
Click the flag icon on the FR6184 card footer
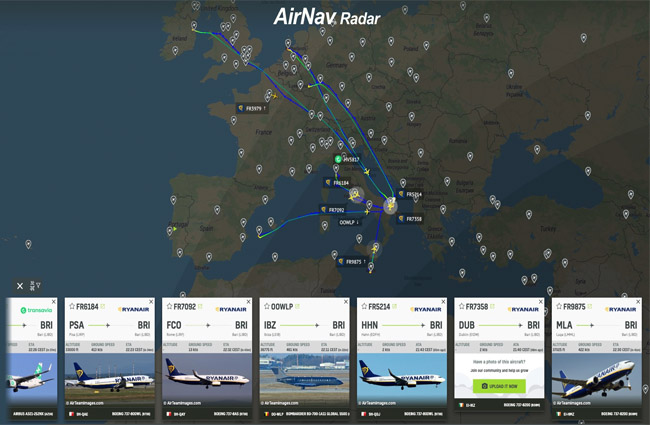(71, 414)
